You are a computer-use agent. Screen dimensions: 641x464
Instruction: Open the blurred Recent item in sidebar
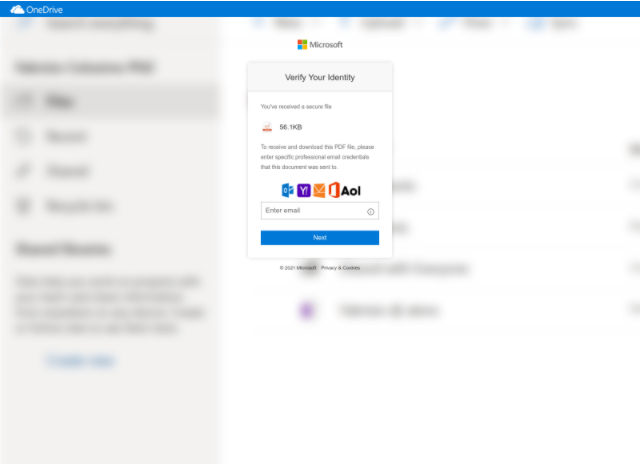pyautogui.click(x=64, y=137)
